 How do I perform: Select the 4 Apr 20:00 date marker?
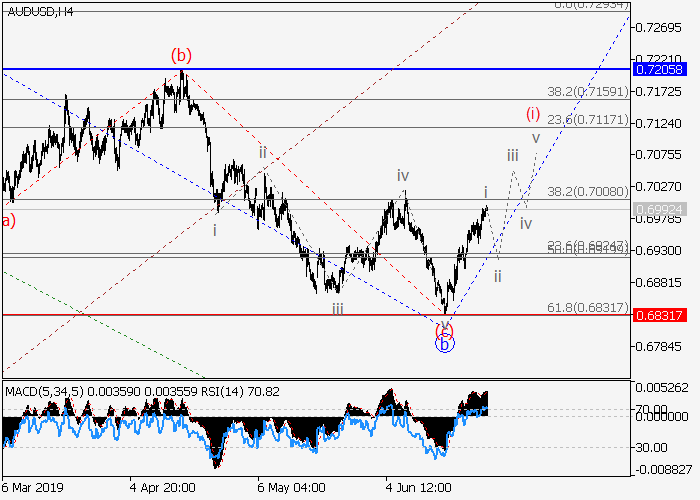(160, 489)
